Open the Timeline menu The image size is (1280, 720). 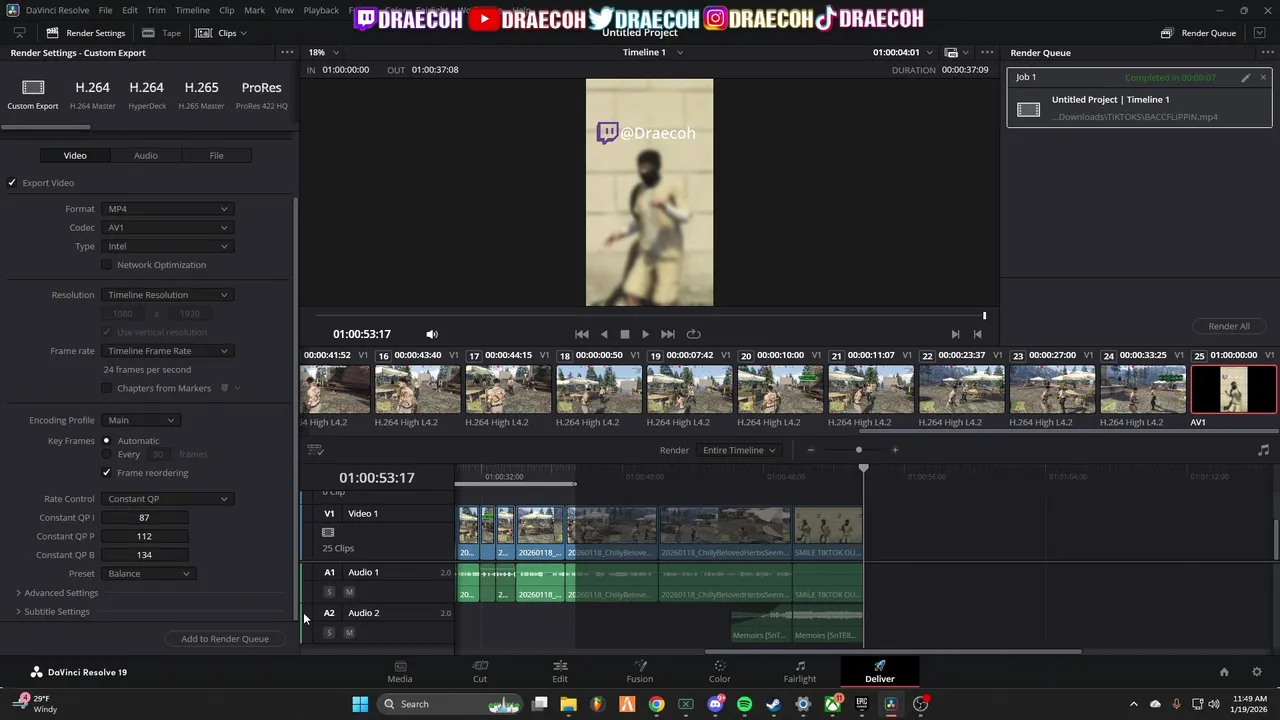pyautogui.click(x=192, y=10)
